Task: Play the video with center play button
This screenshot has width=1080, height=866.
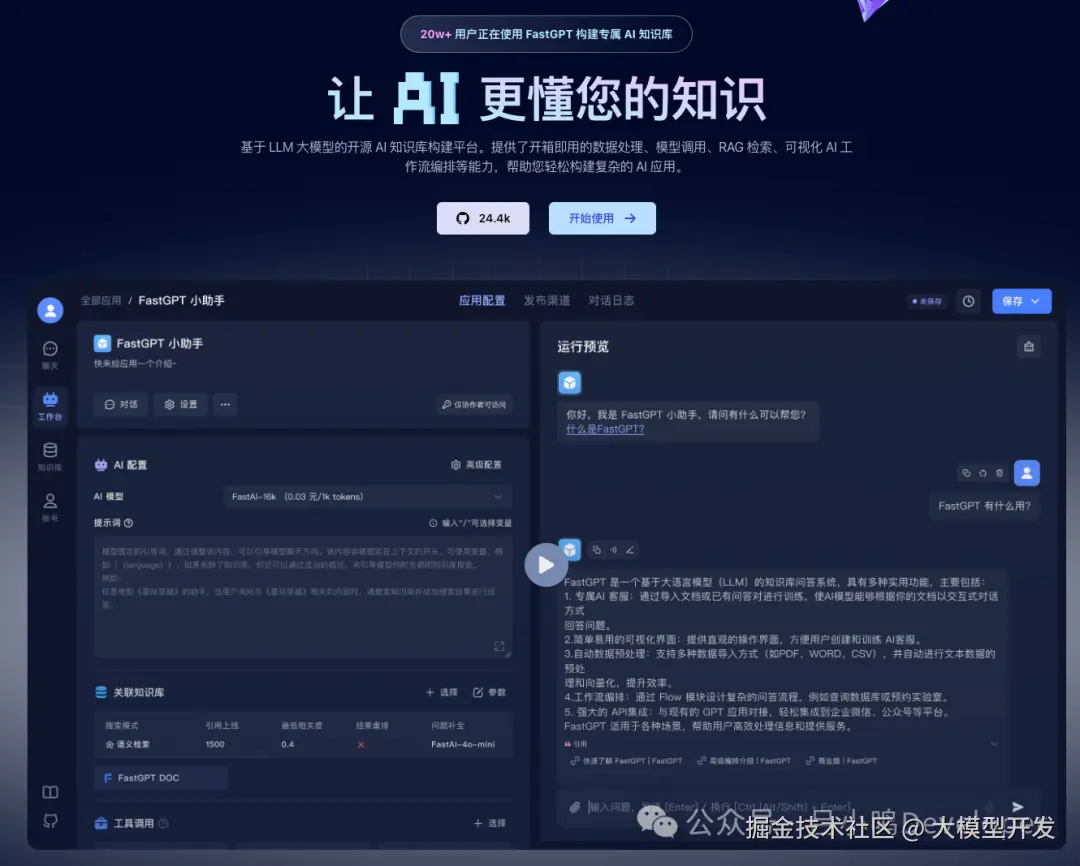Action: pyautogui.click(x=546, y=565)
